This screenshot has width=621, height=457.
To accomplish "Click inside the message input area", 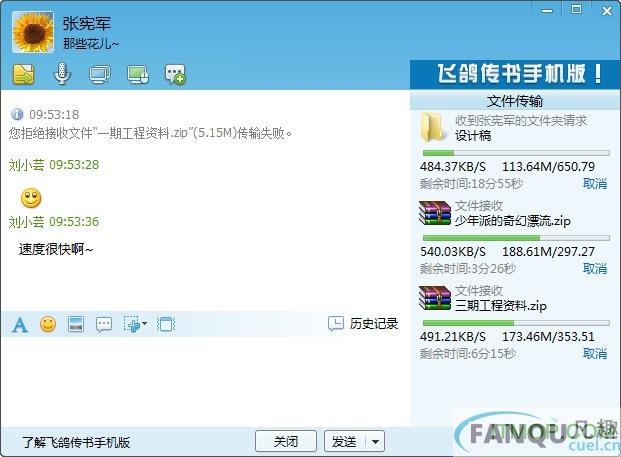I will point(205,380).
